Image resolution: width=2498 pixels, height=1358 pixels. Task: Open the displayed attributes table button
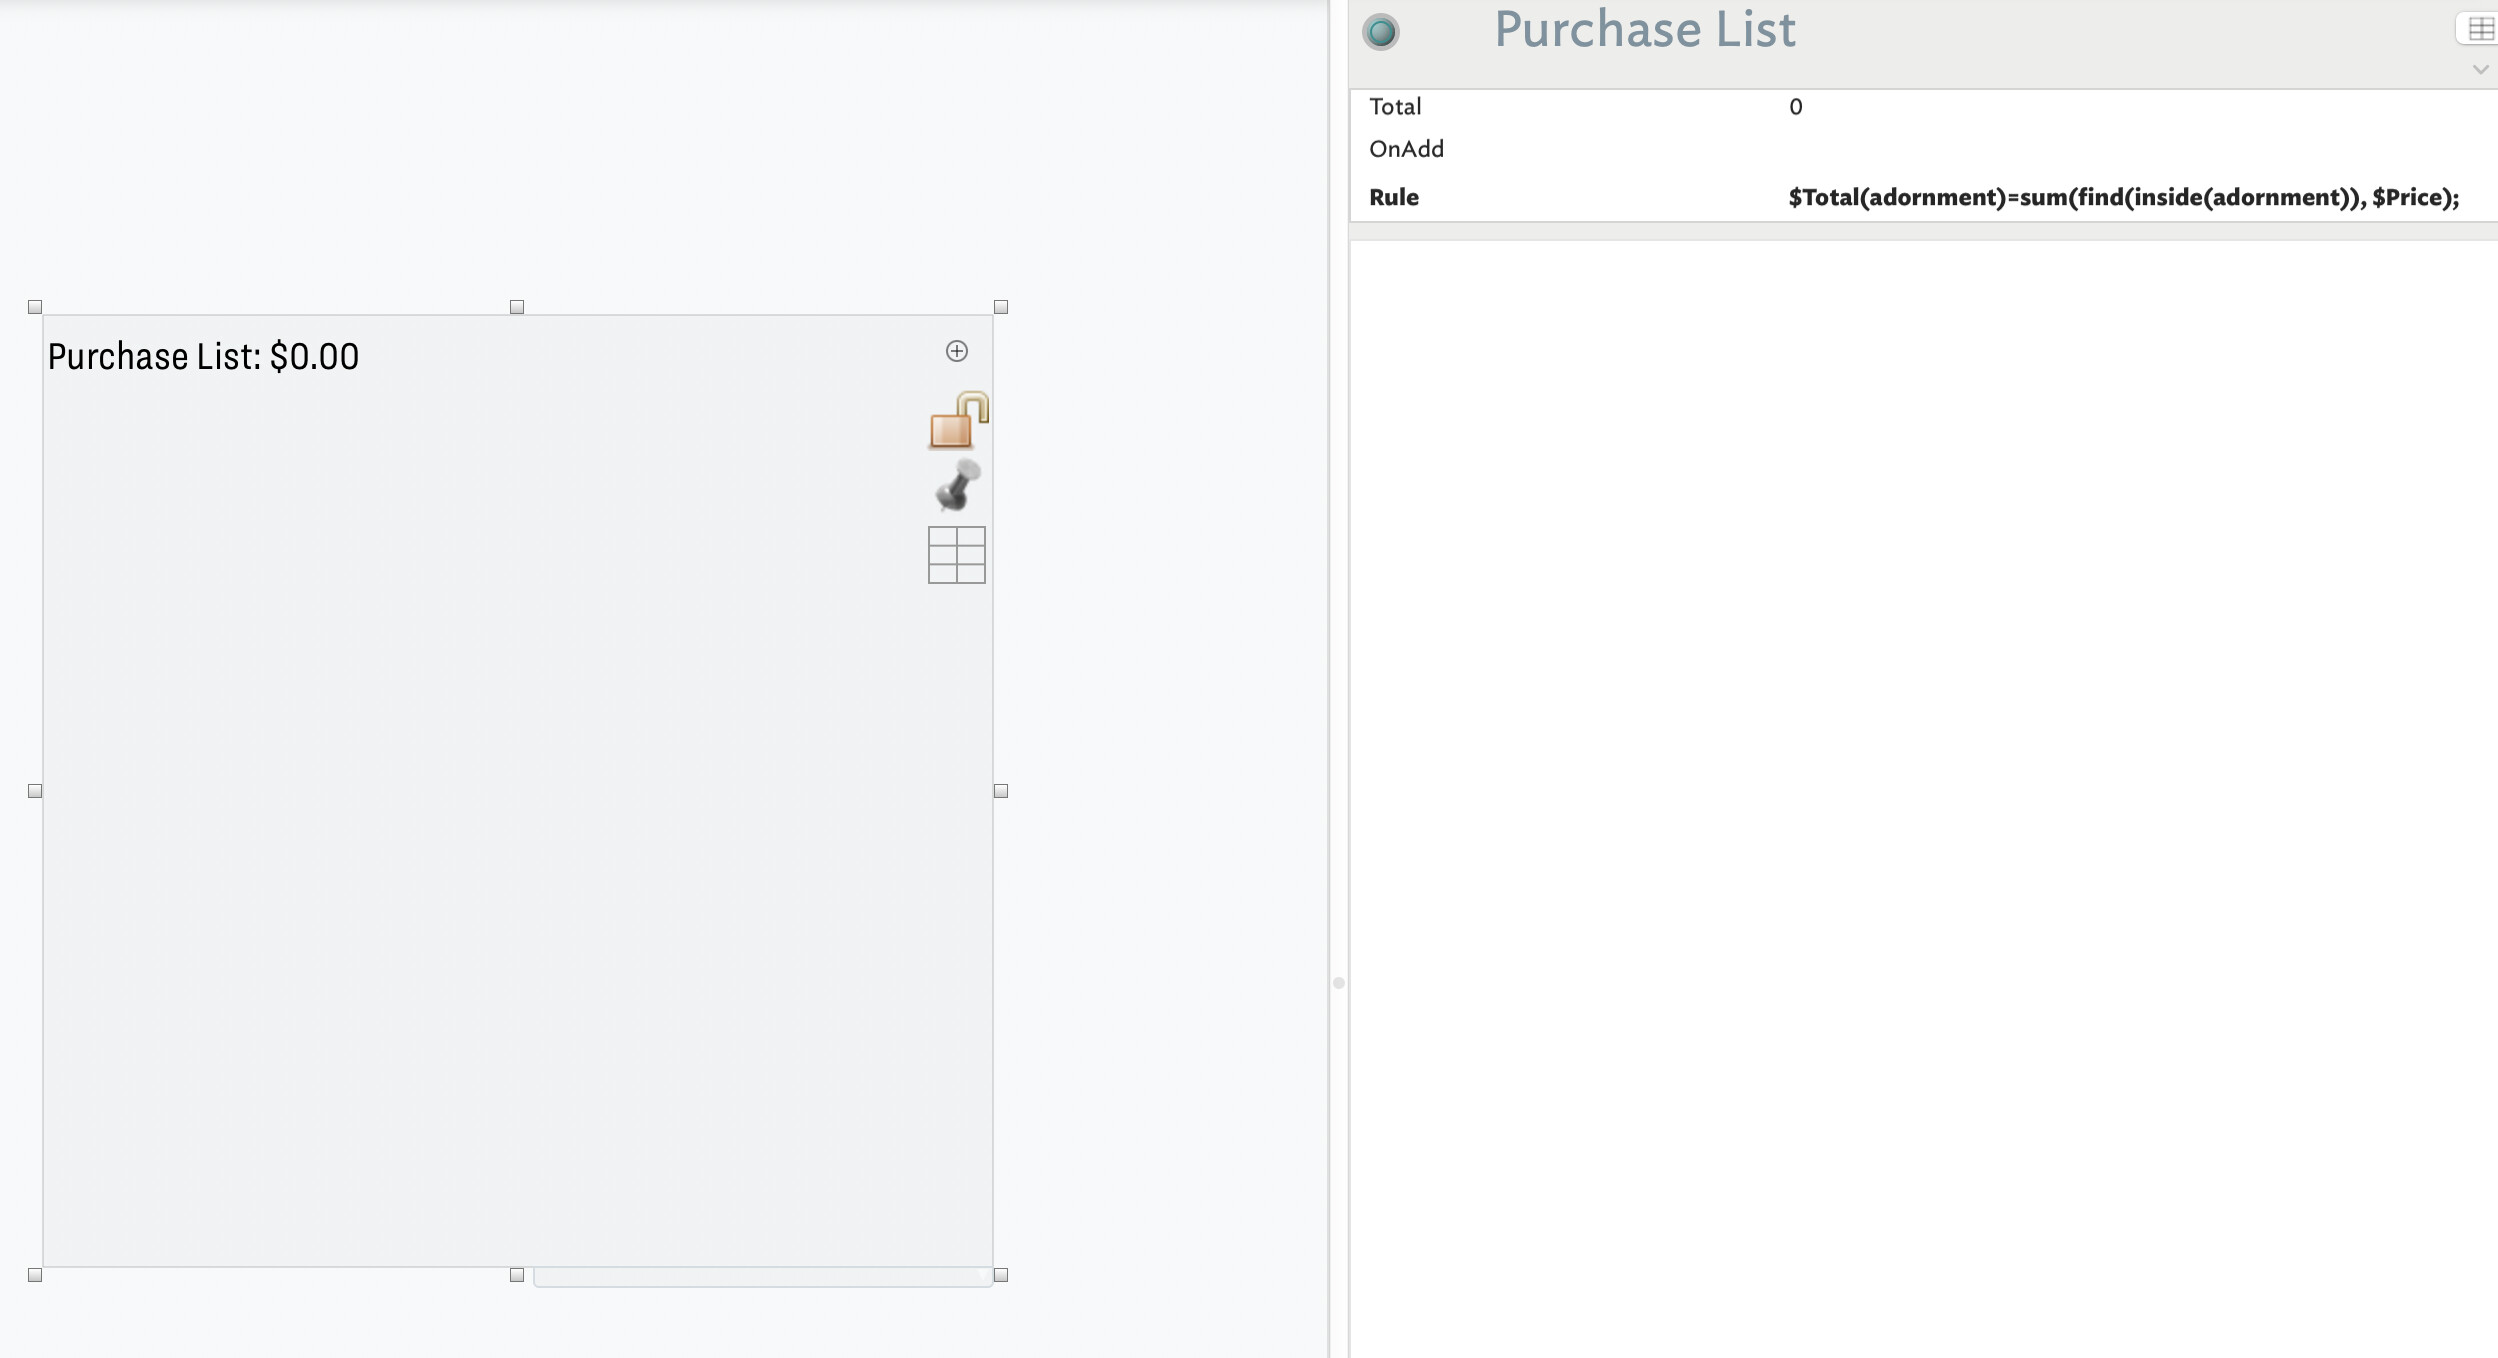coord(2479,29)
